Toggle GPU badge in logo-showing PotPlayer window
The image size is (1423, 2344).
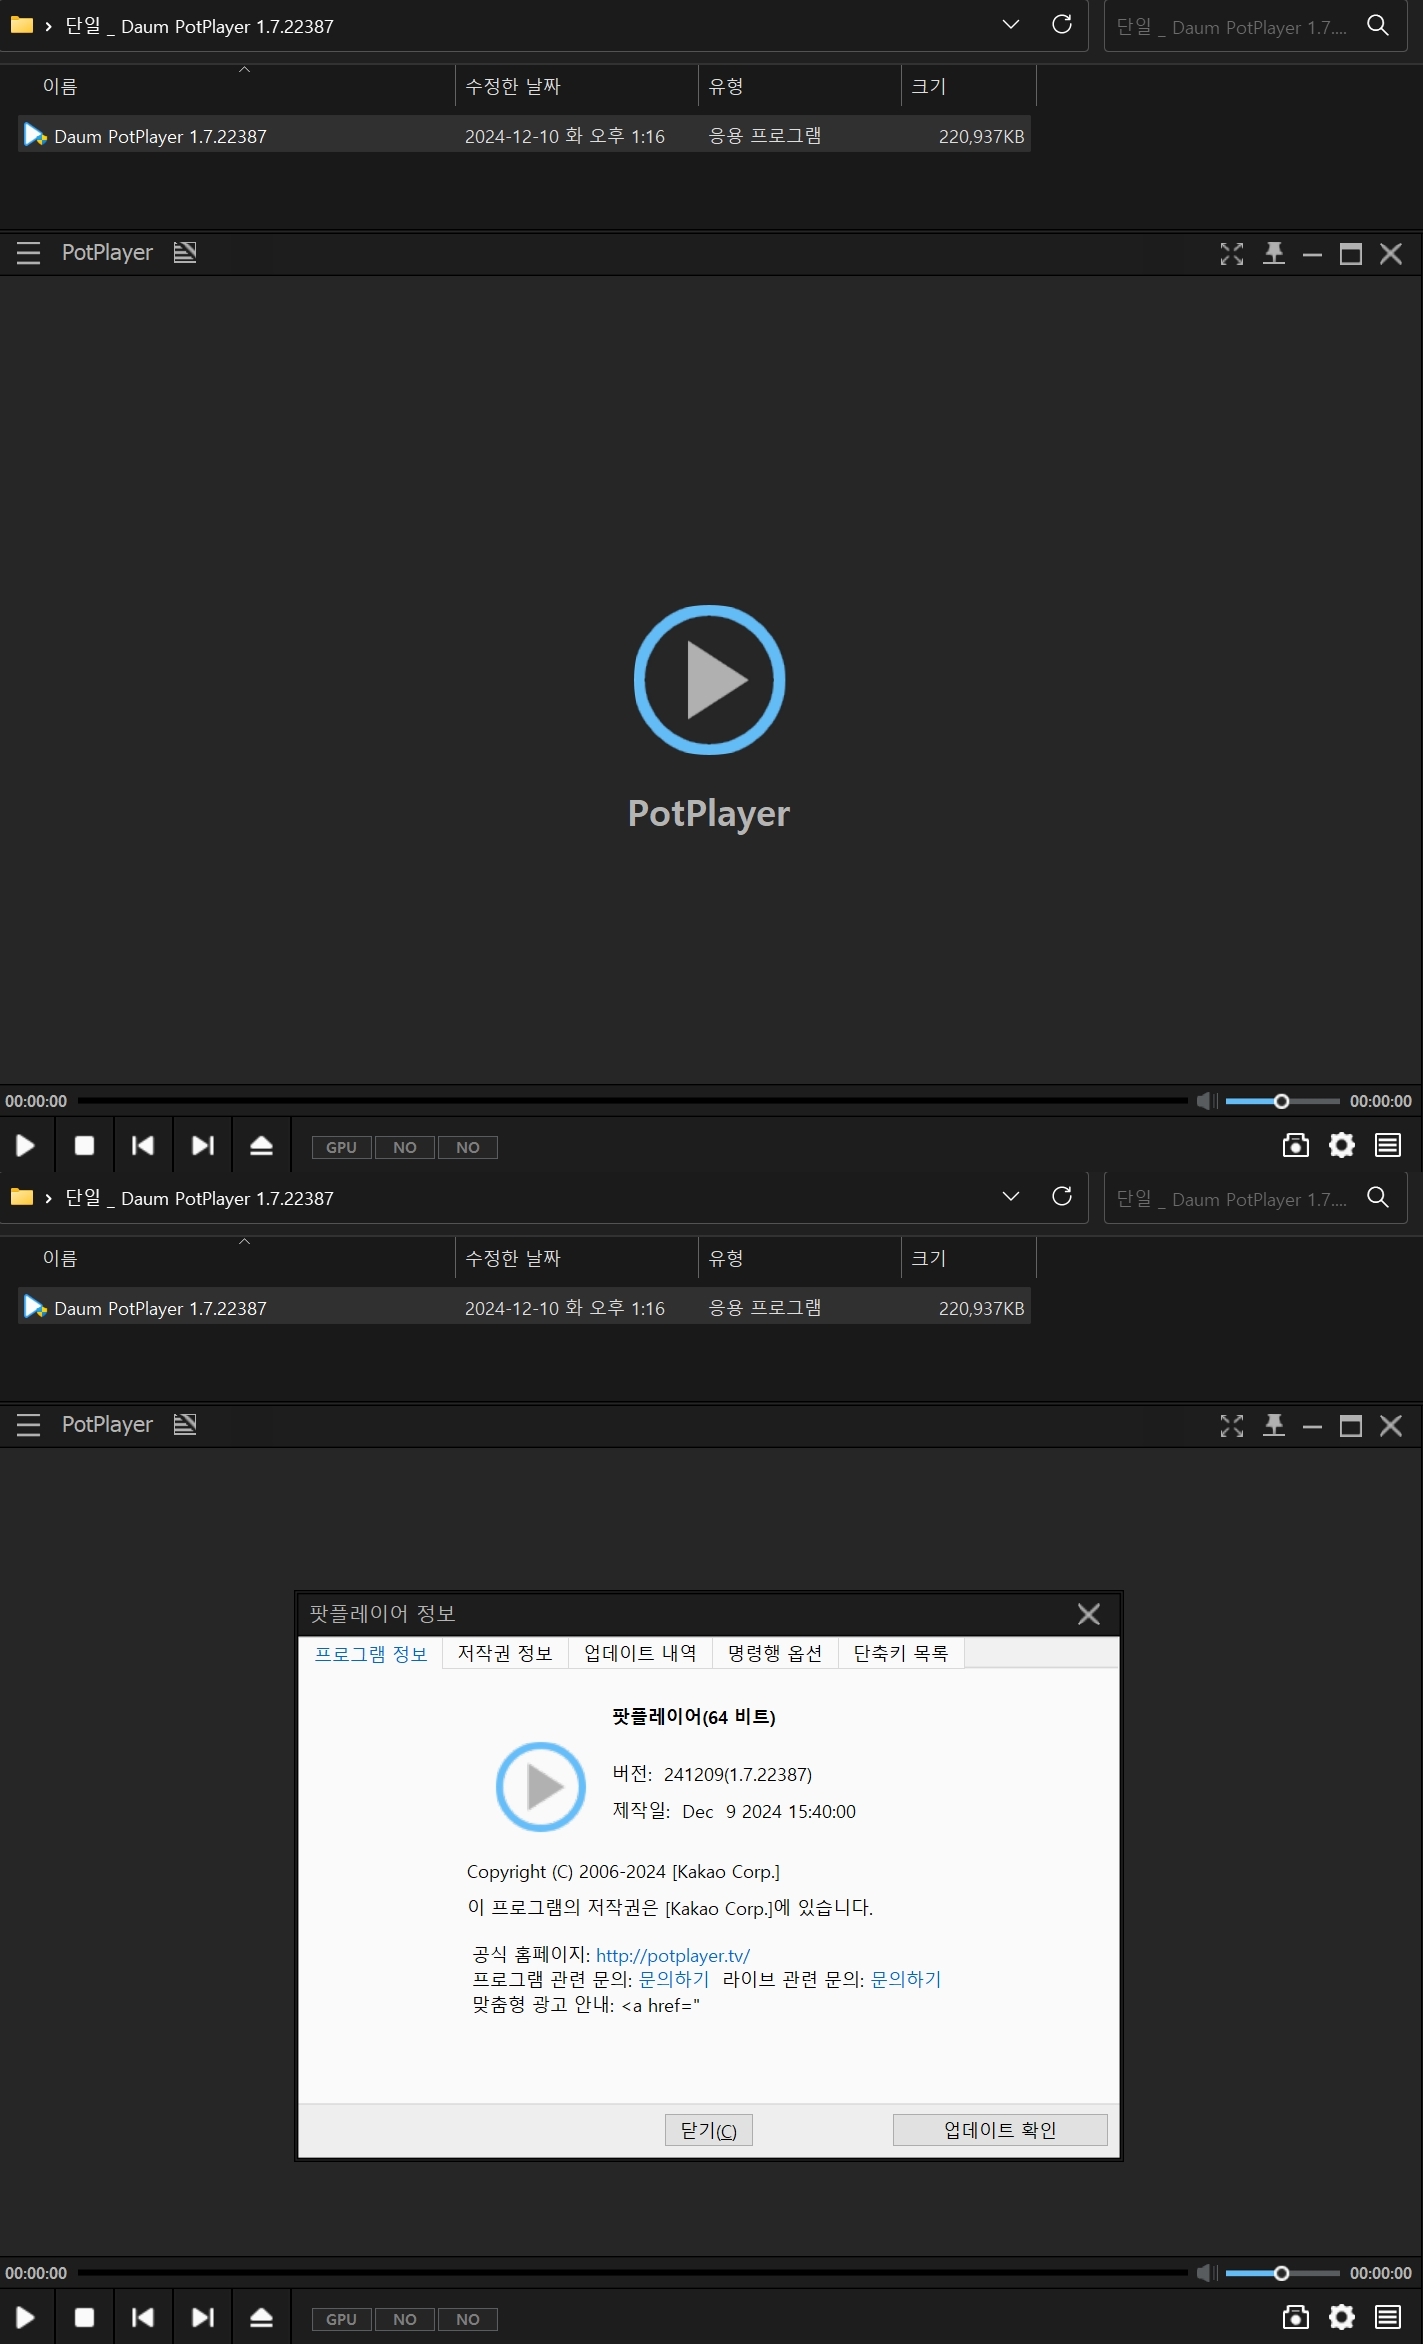(x=341, y=1147)
